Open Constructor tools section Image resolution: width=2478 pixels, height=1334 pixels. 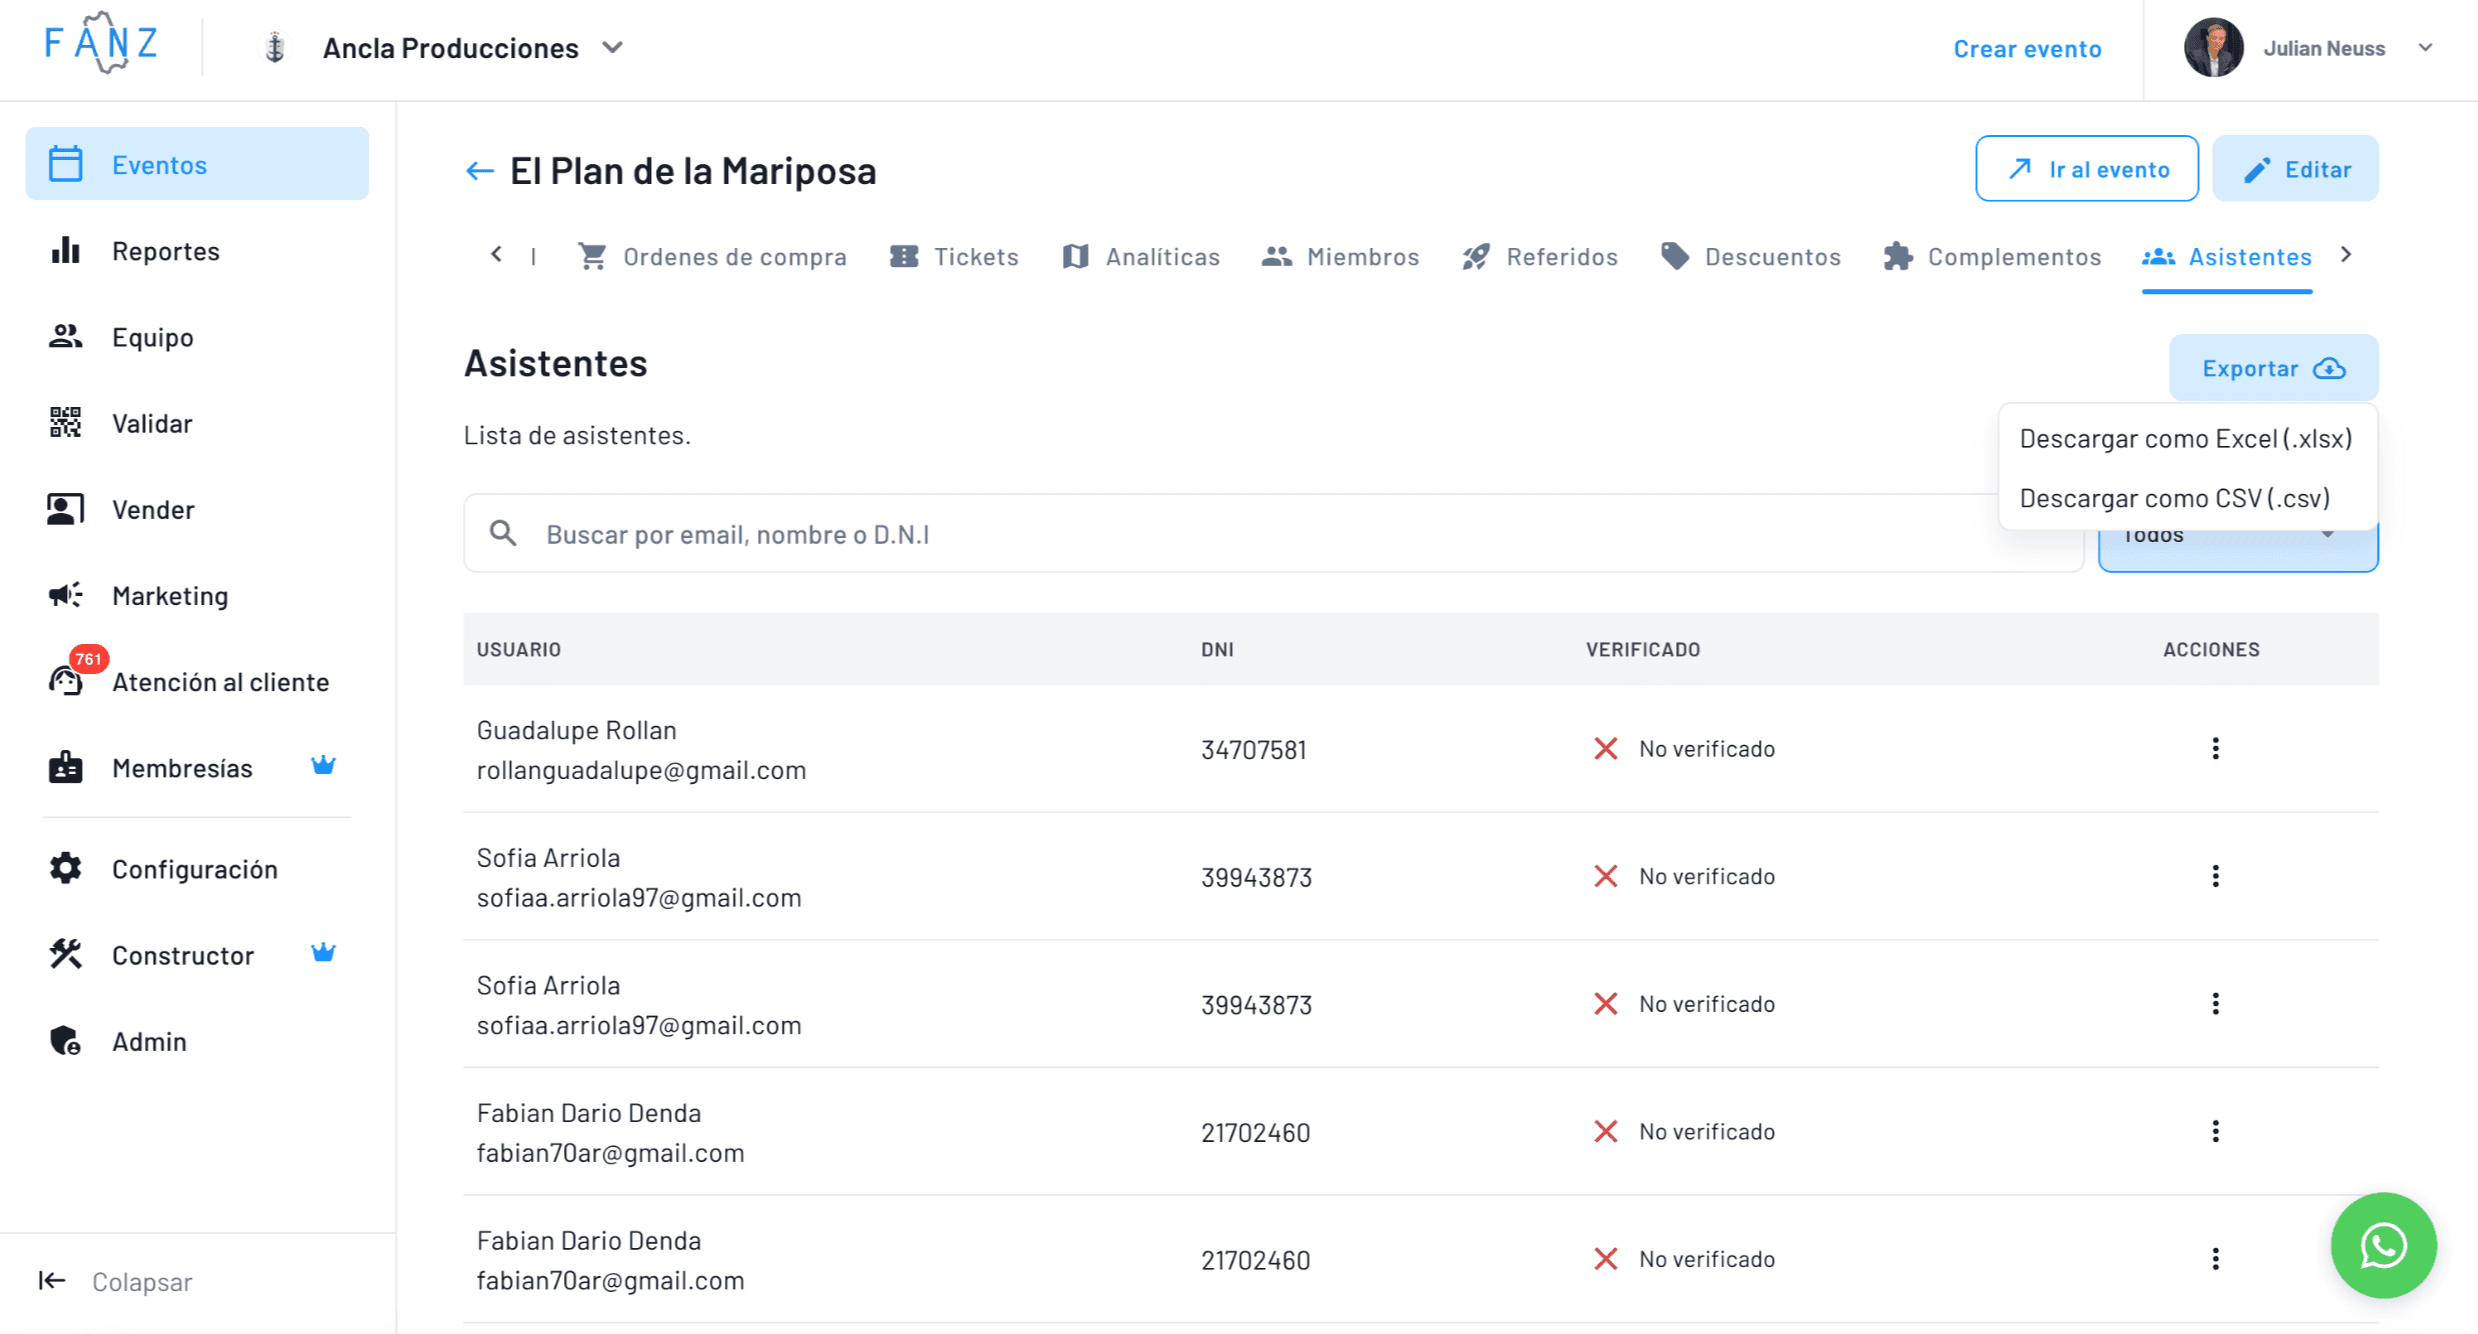coord(182,955)
